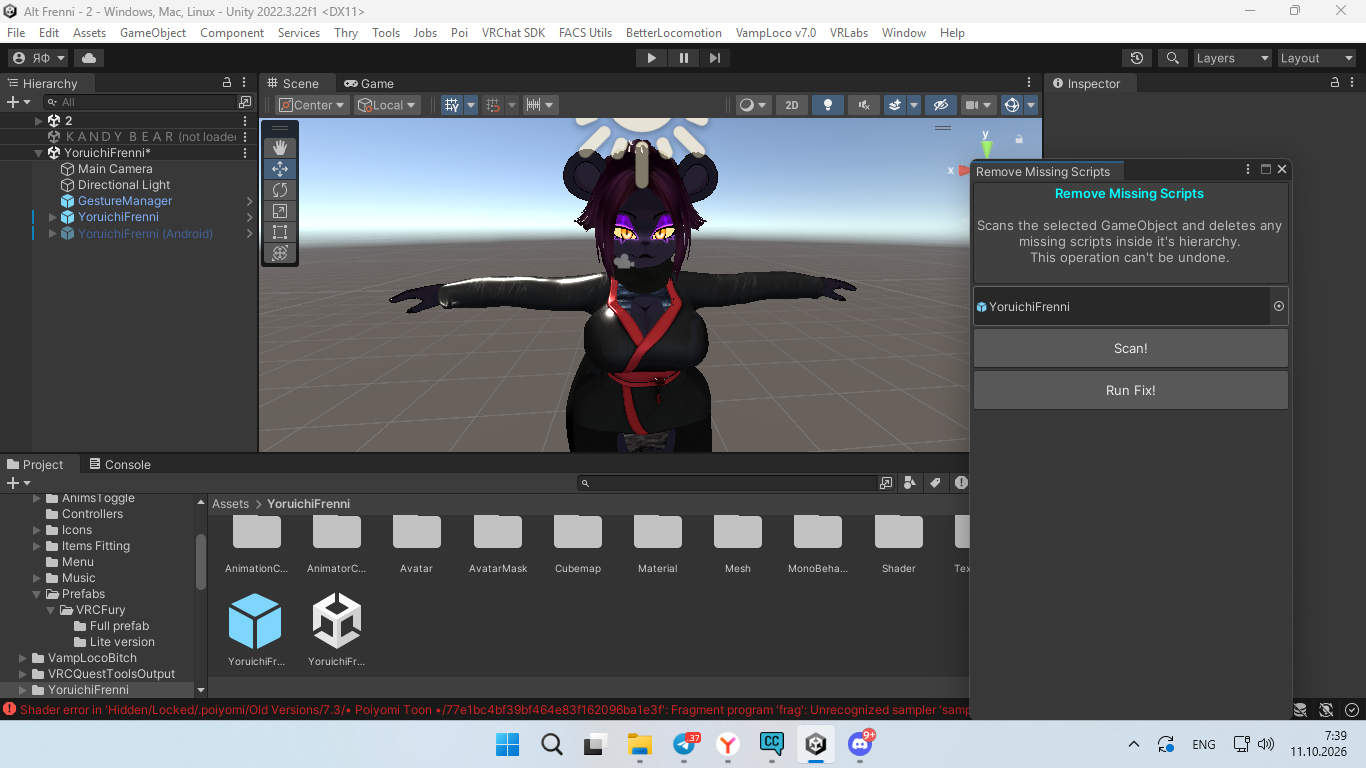Open Hierarchy panel more options menu
Image resolution: width=1366 pixels, height=768 pixels.
245,83
